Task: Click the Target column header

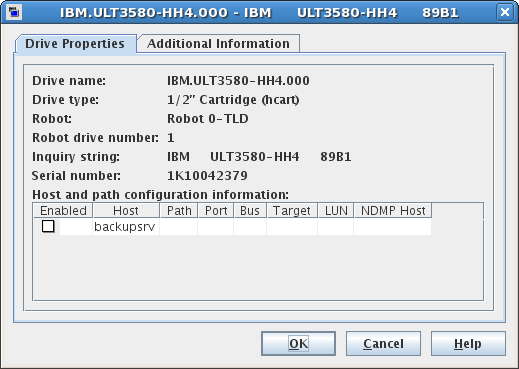Action: click(x=292, y=211)
